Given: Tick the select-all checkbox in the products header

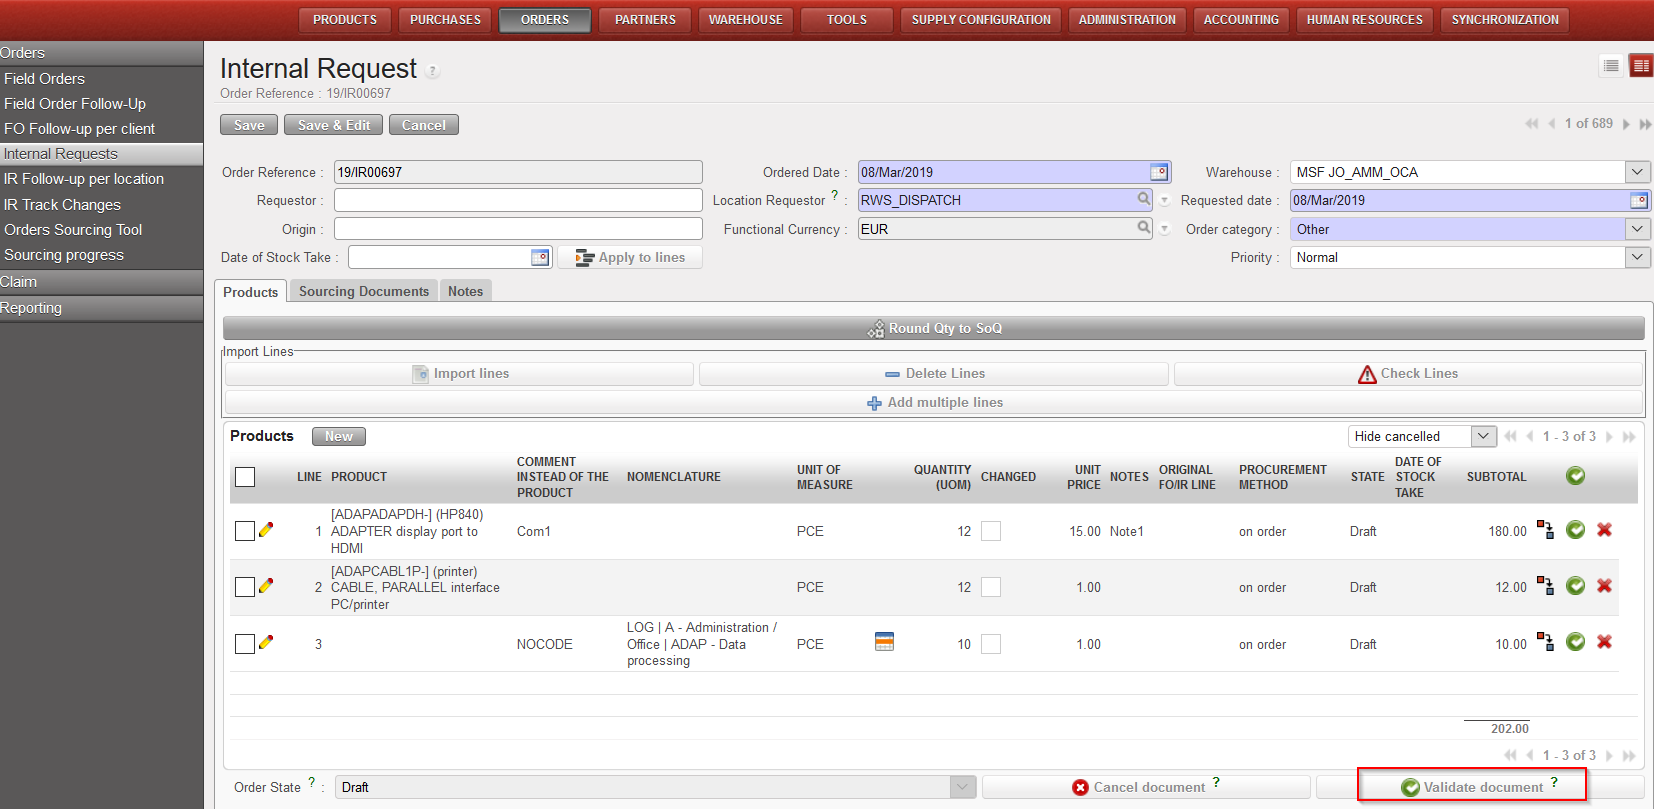Looking at the screenshot, I should [x=245, y=477].
